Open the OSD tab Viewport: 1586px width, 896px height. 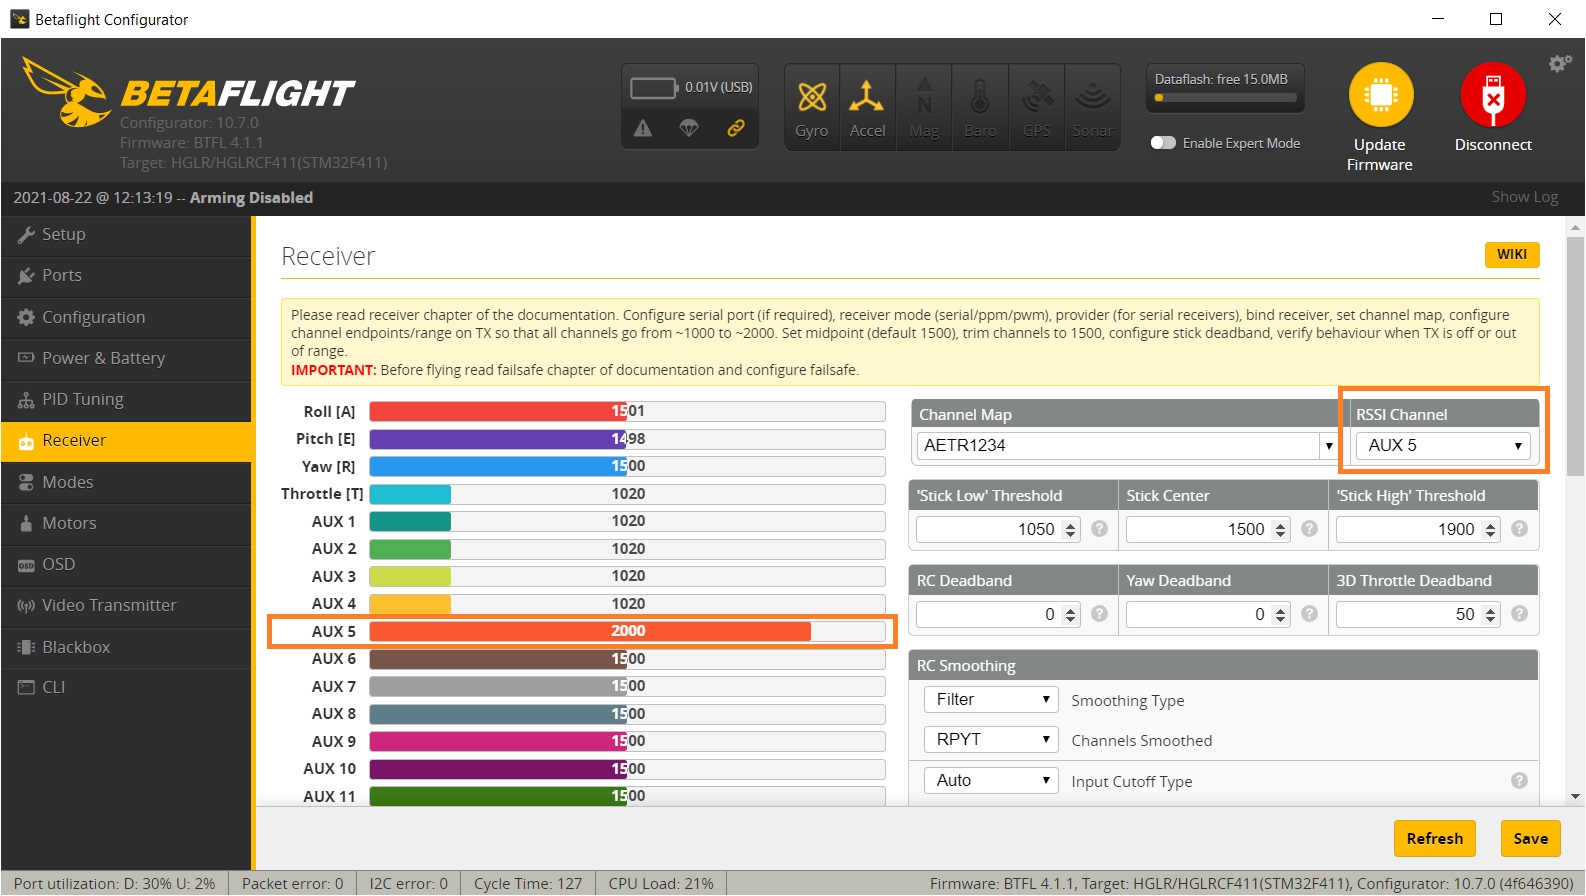tap(126, 564)
